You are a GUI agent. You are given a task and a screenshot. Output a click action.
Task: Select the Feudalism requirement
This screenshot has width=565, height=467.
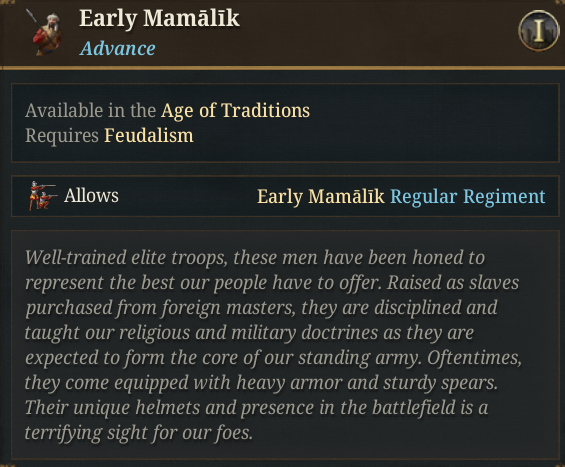click(x=149, y=136)
